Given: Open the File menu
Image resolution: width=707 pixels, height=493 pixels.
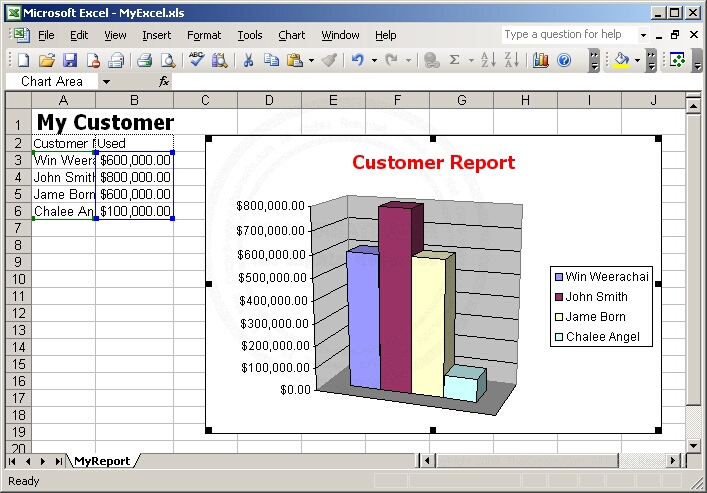Looking at the screenshot, I should point(46,35).
